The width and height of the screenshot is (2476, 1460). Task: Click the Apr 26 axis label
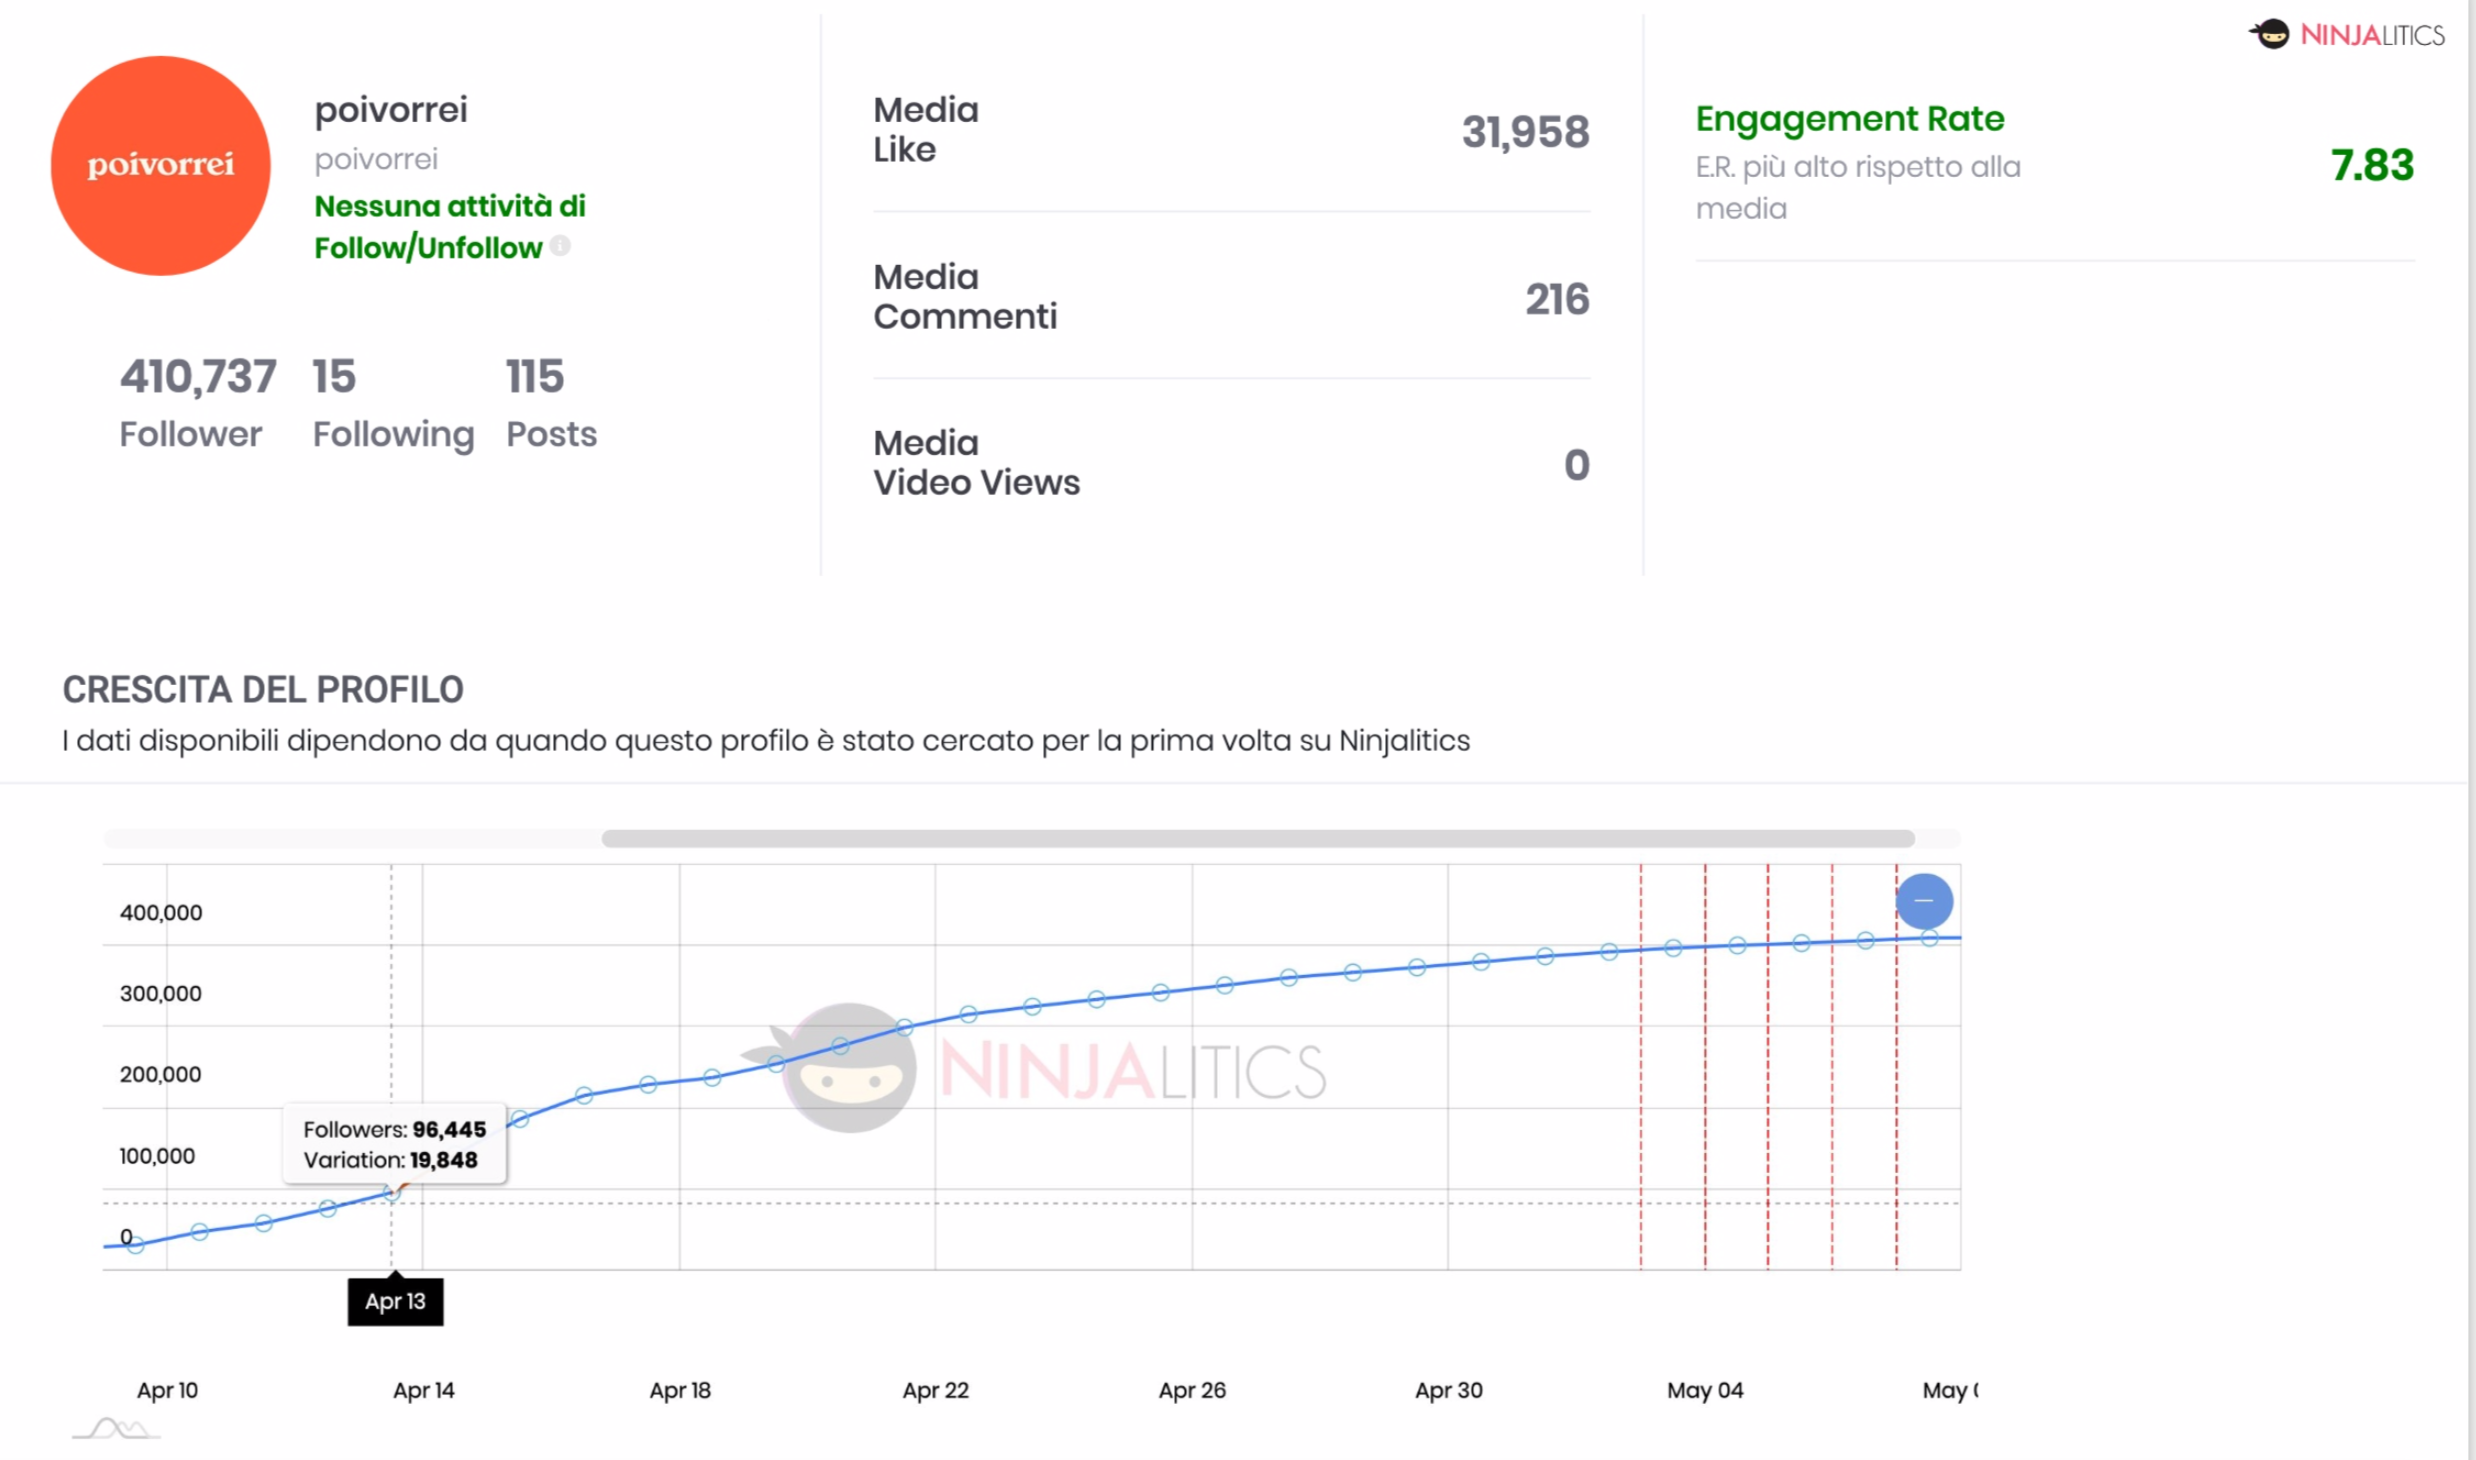1192,1390
